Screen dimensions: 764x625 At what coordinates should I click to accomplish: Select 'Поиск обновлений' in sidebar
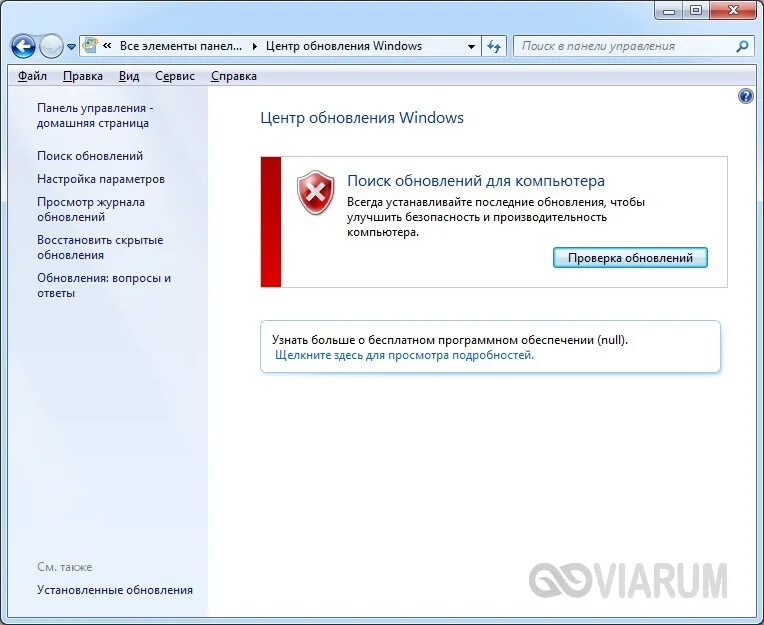pos(90,156)
